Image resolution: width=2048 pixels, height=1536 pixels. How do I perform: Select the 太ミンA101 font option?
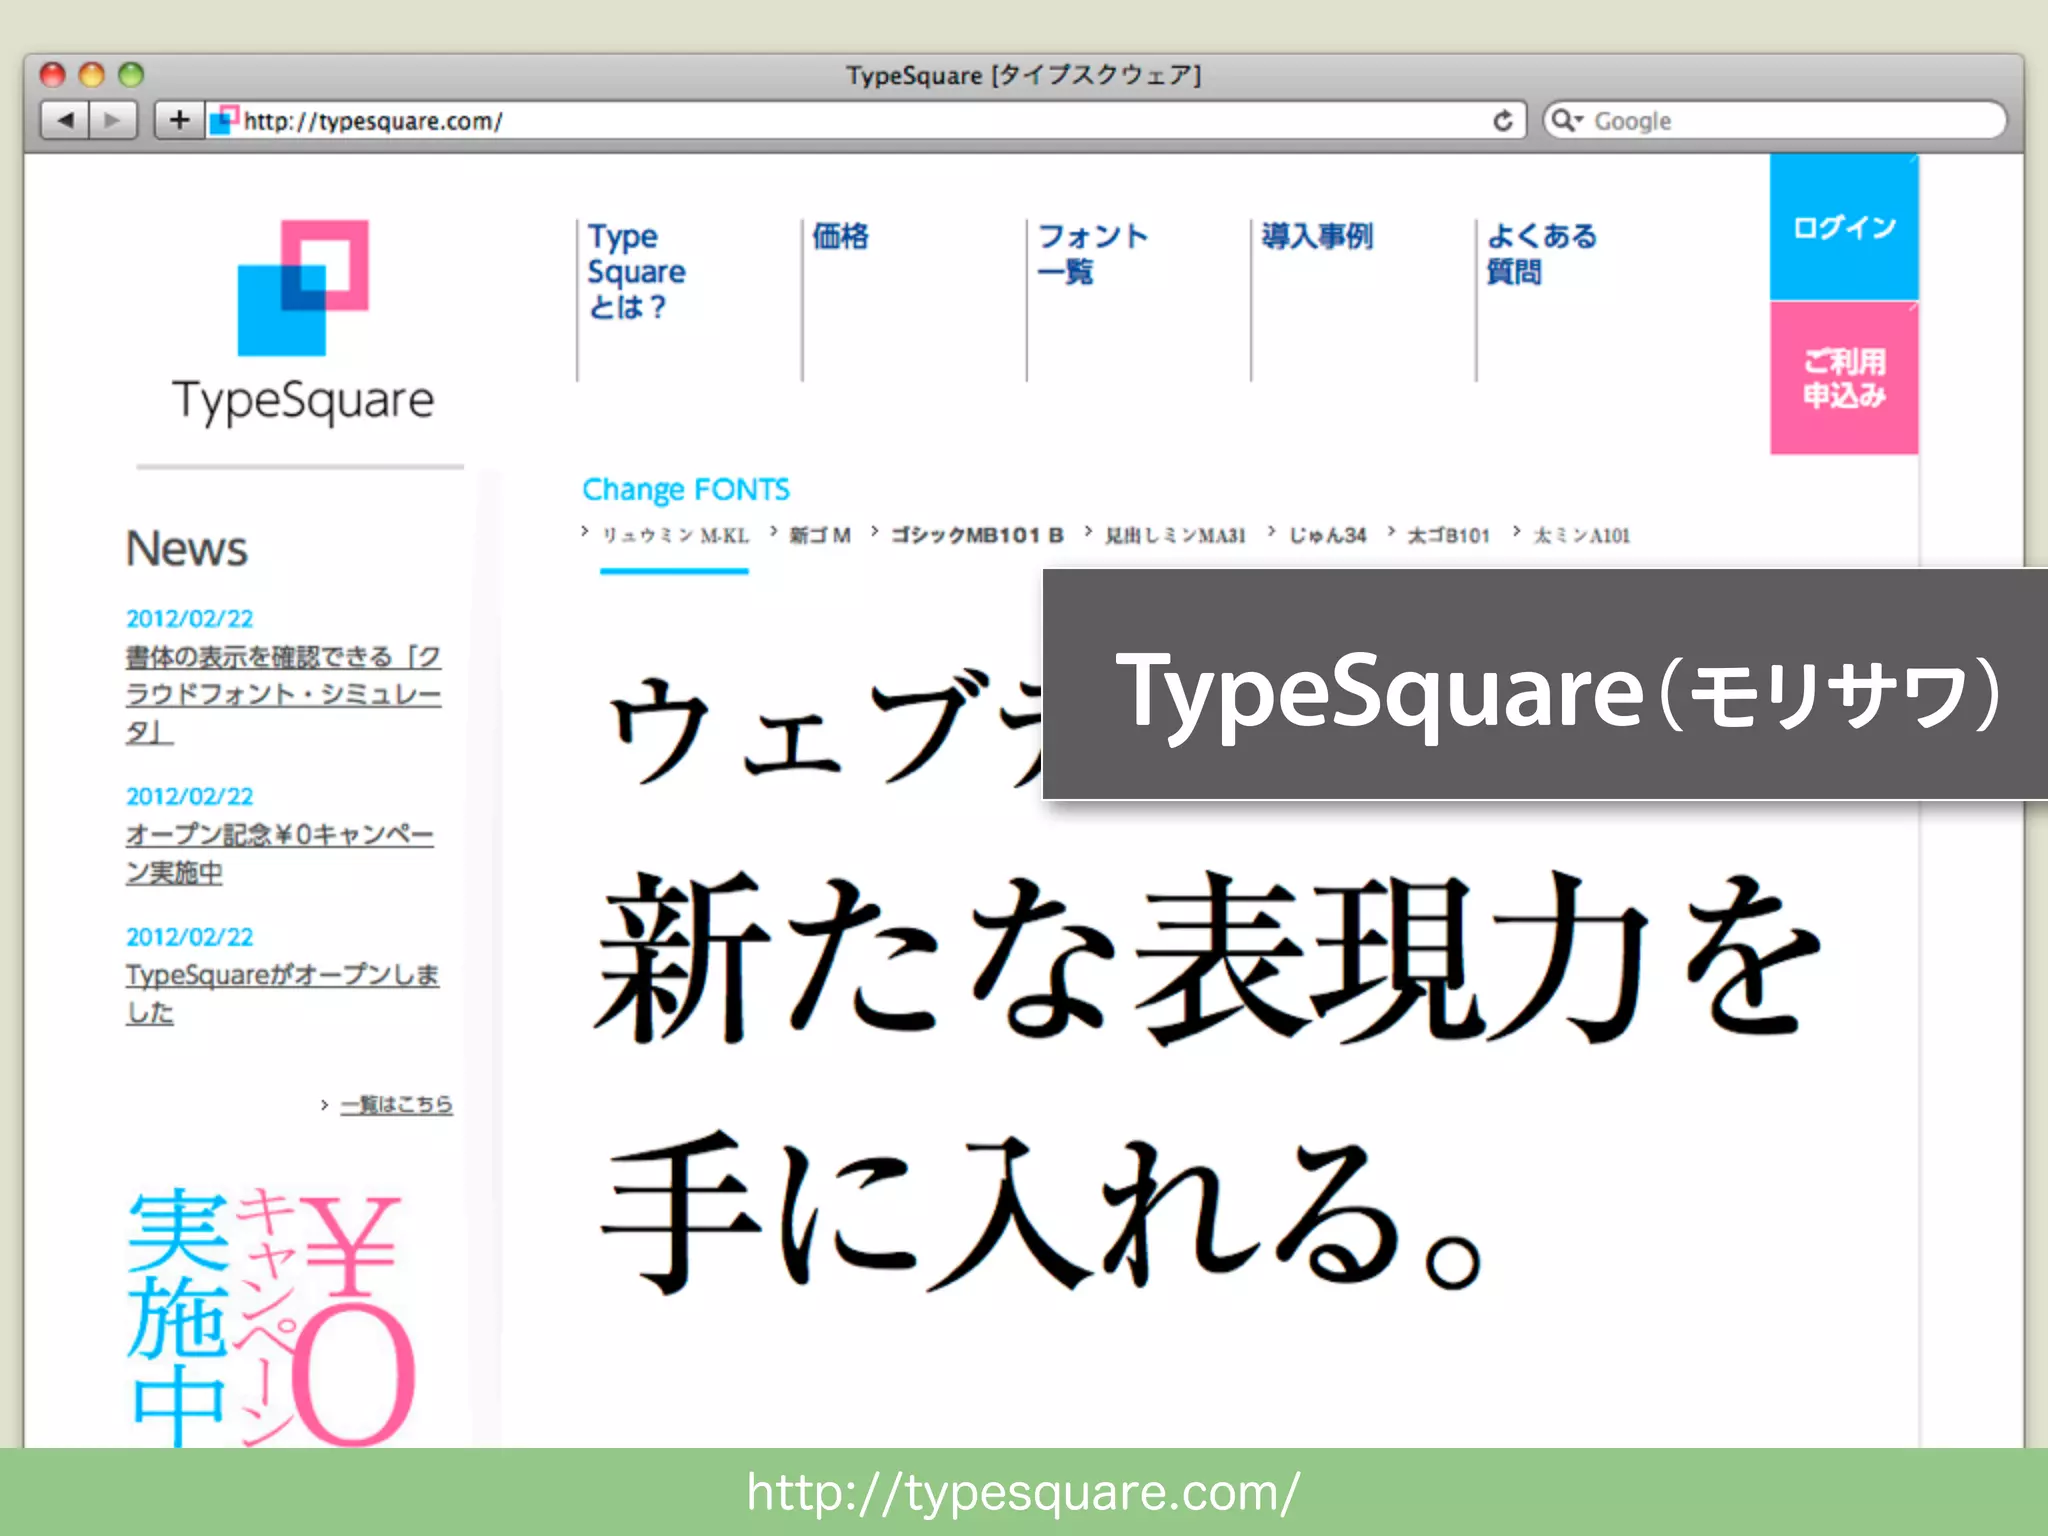(1582, 535)
